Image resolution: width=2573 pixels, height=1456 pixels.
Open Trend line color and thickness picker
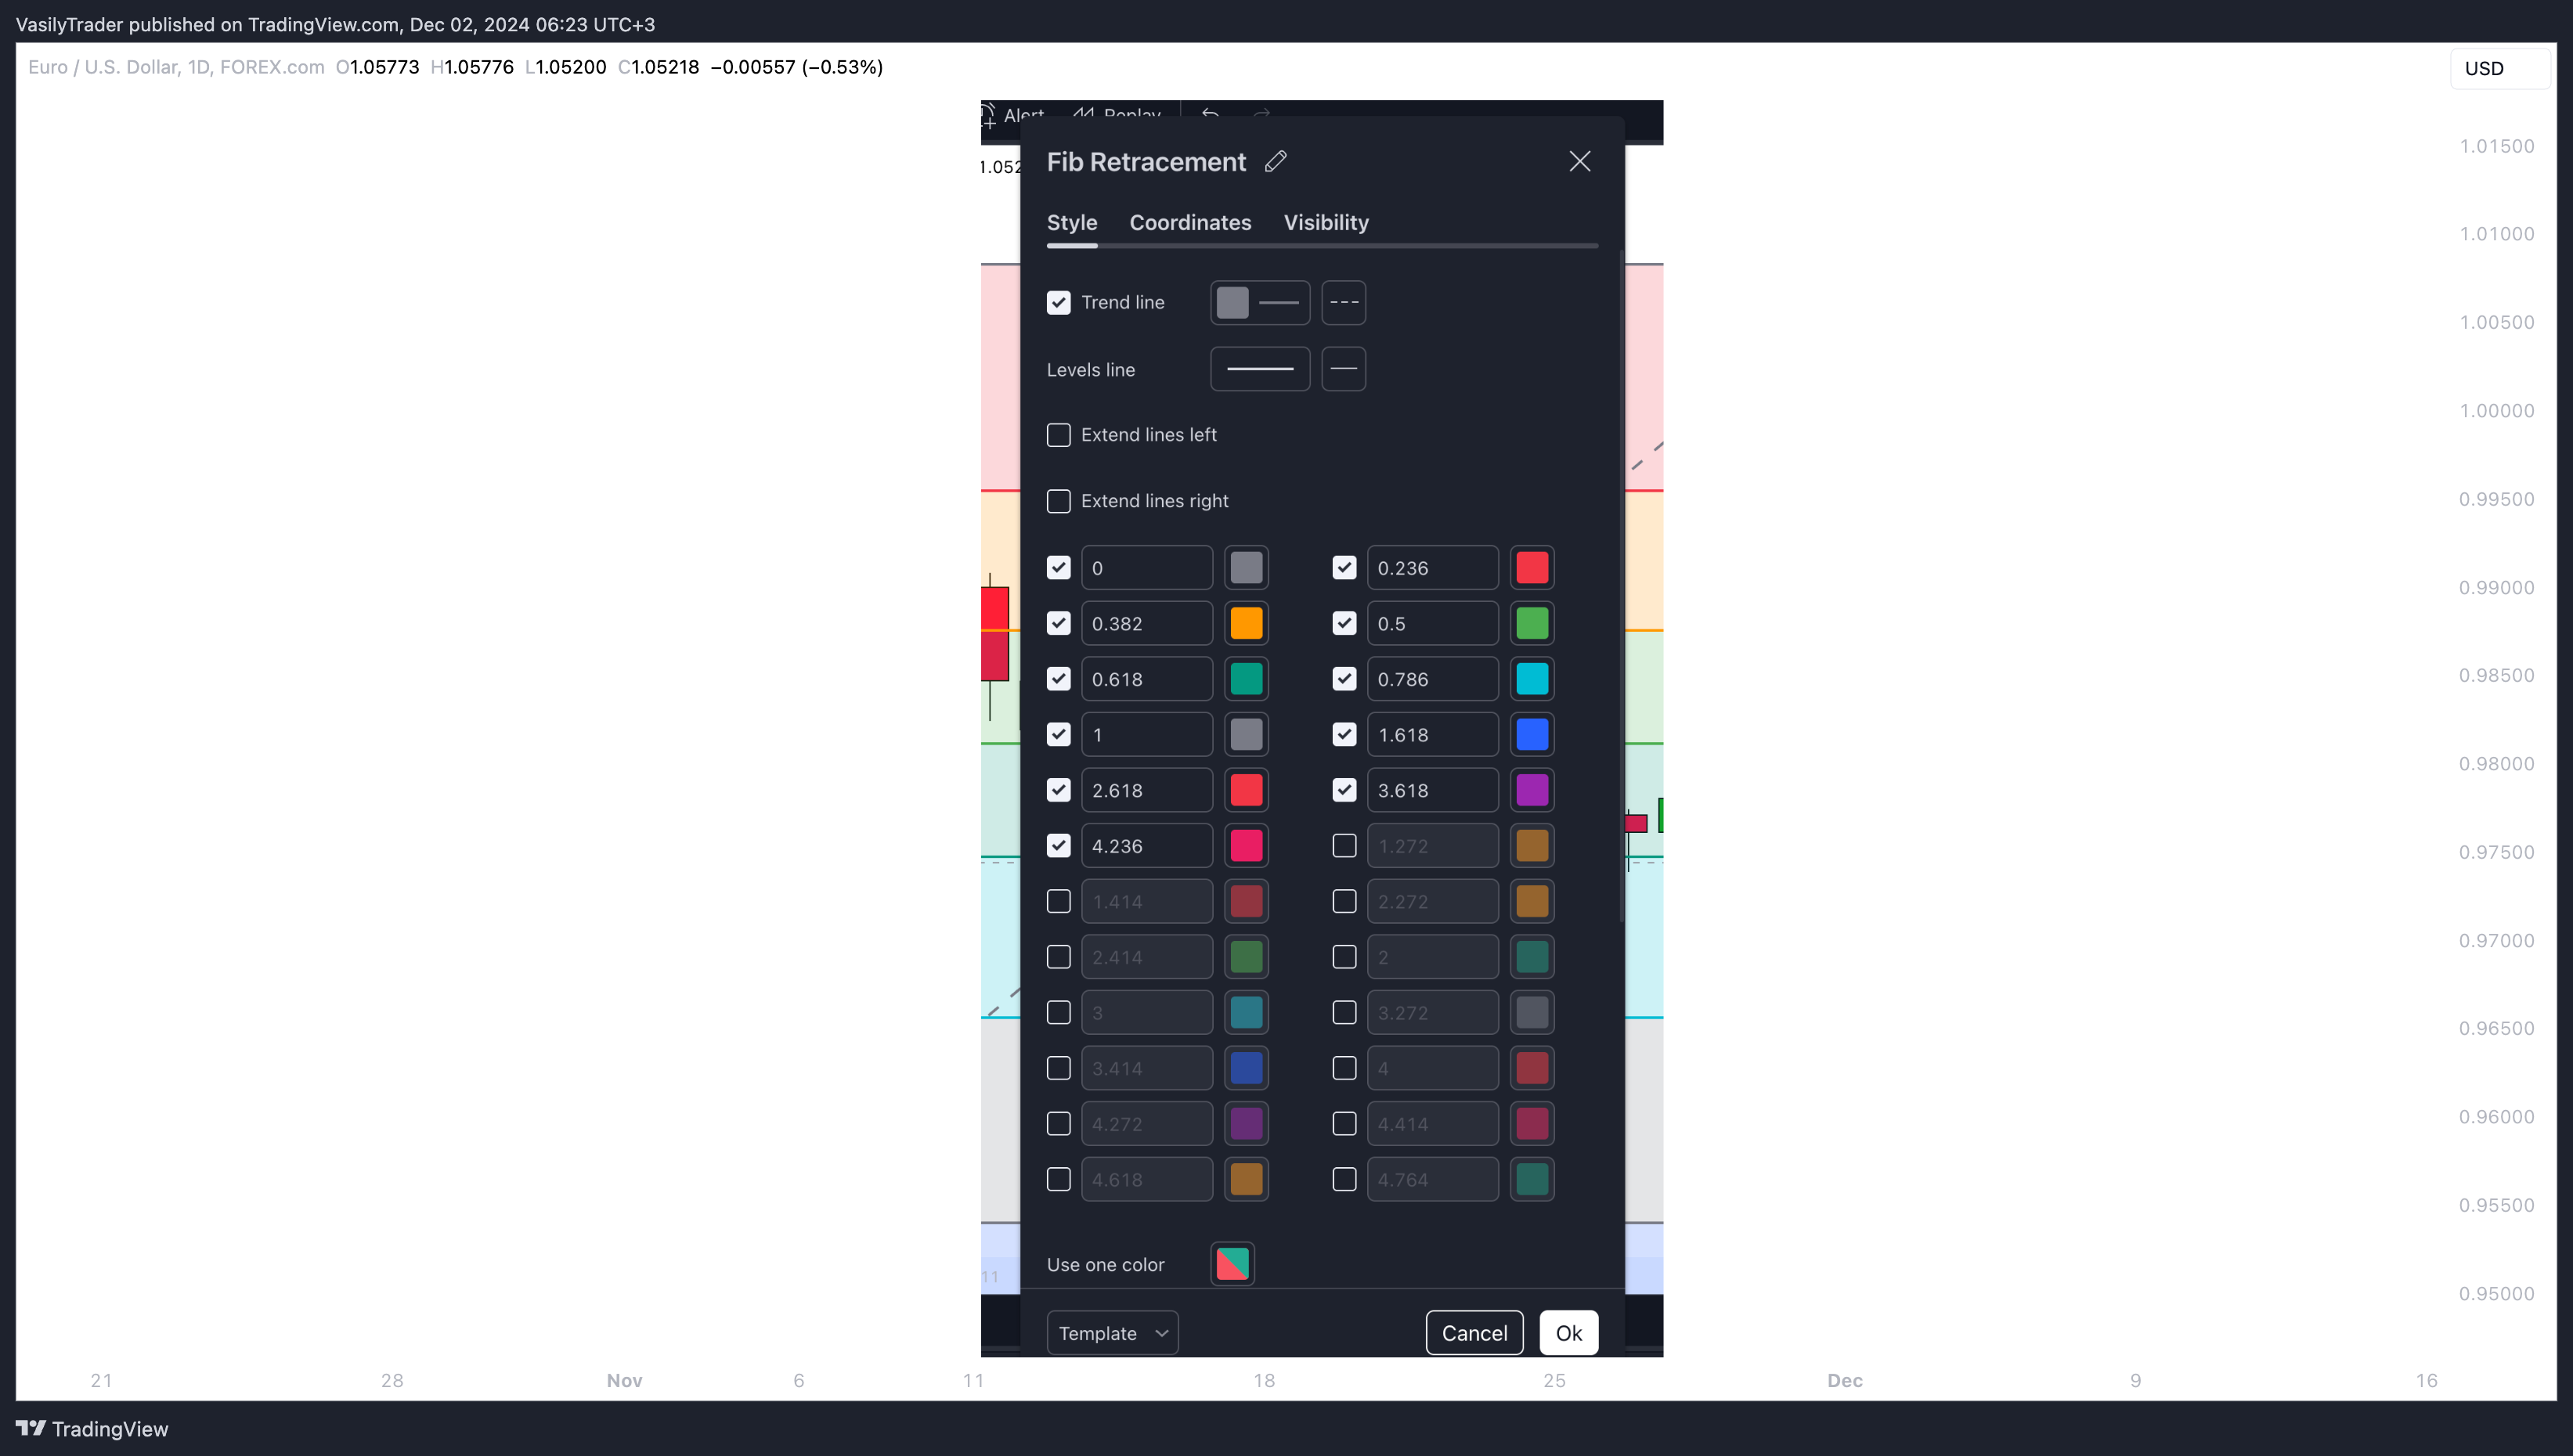tap(1260, 302)
